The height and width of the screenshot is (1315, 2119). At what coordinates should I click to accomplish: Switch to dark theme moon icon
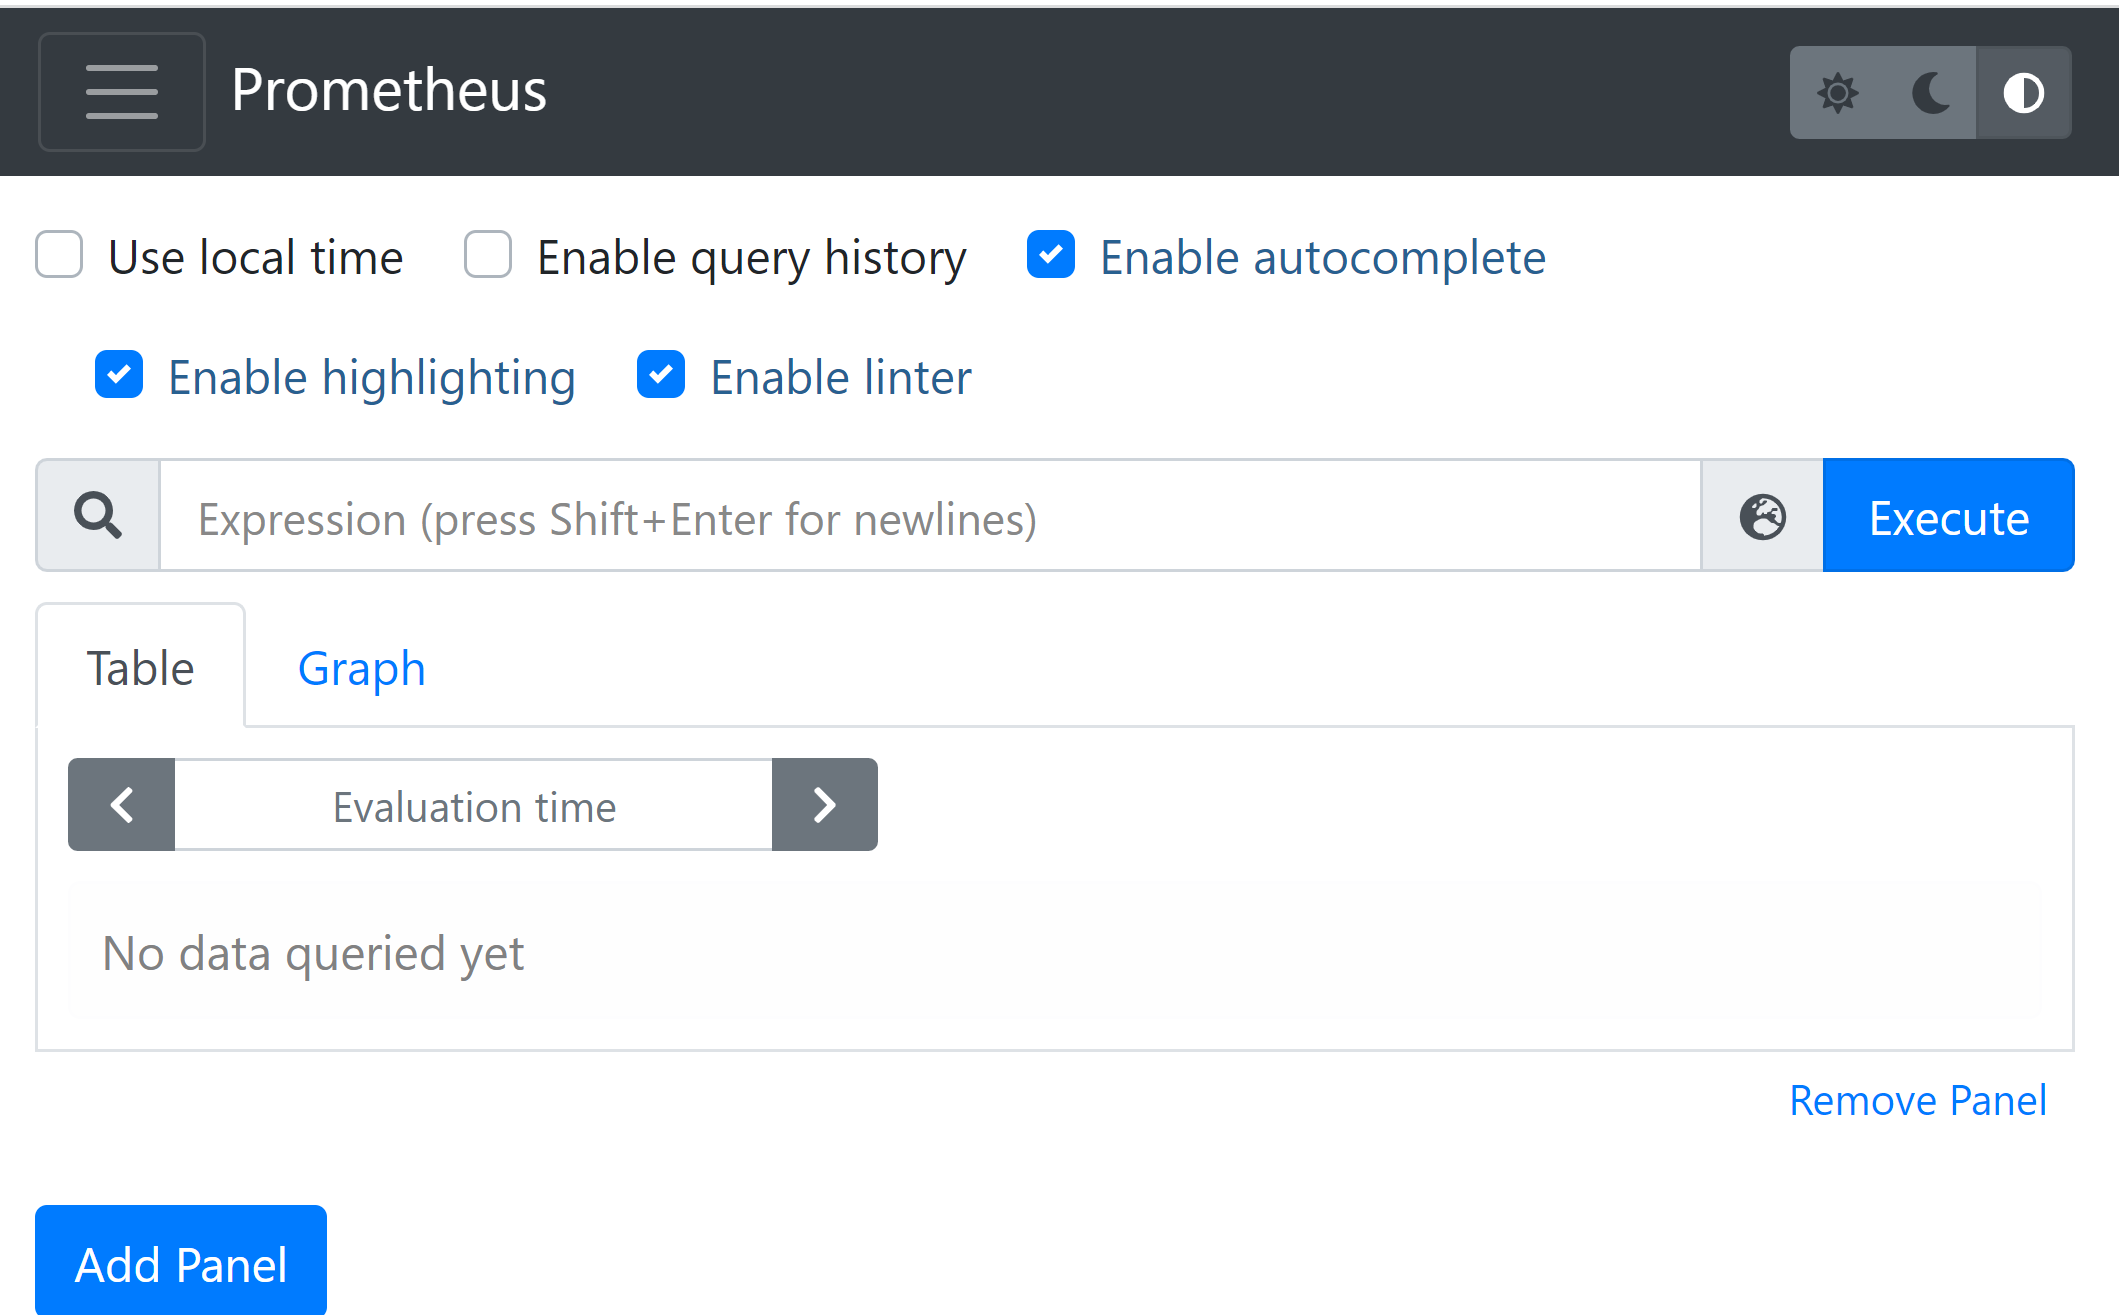click(x=1930, y=93)
